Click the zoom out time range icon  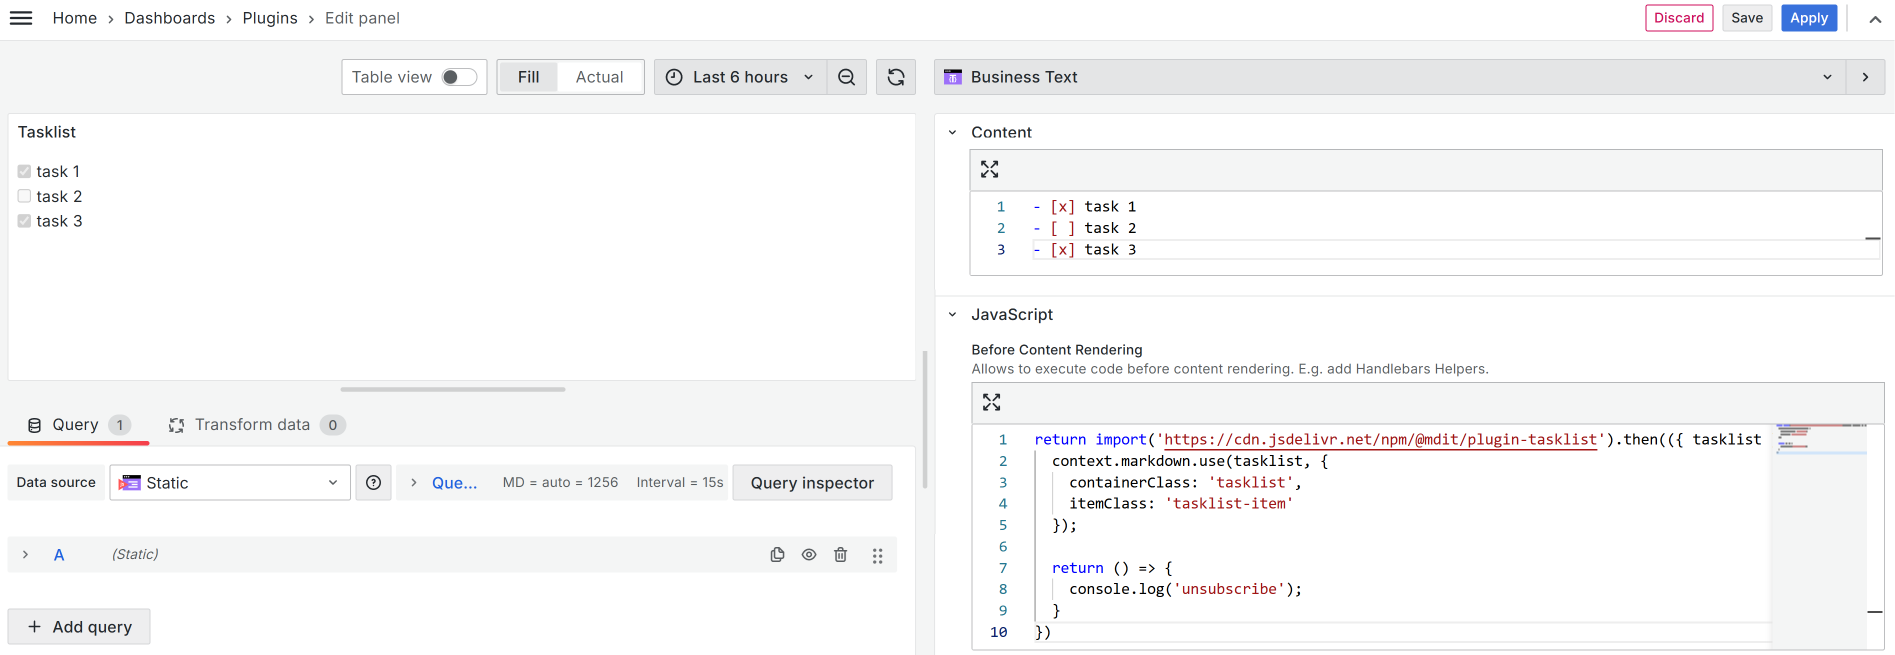(x=846, y=77)
